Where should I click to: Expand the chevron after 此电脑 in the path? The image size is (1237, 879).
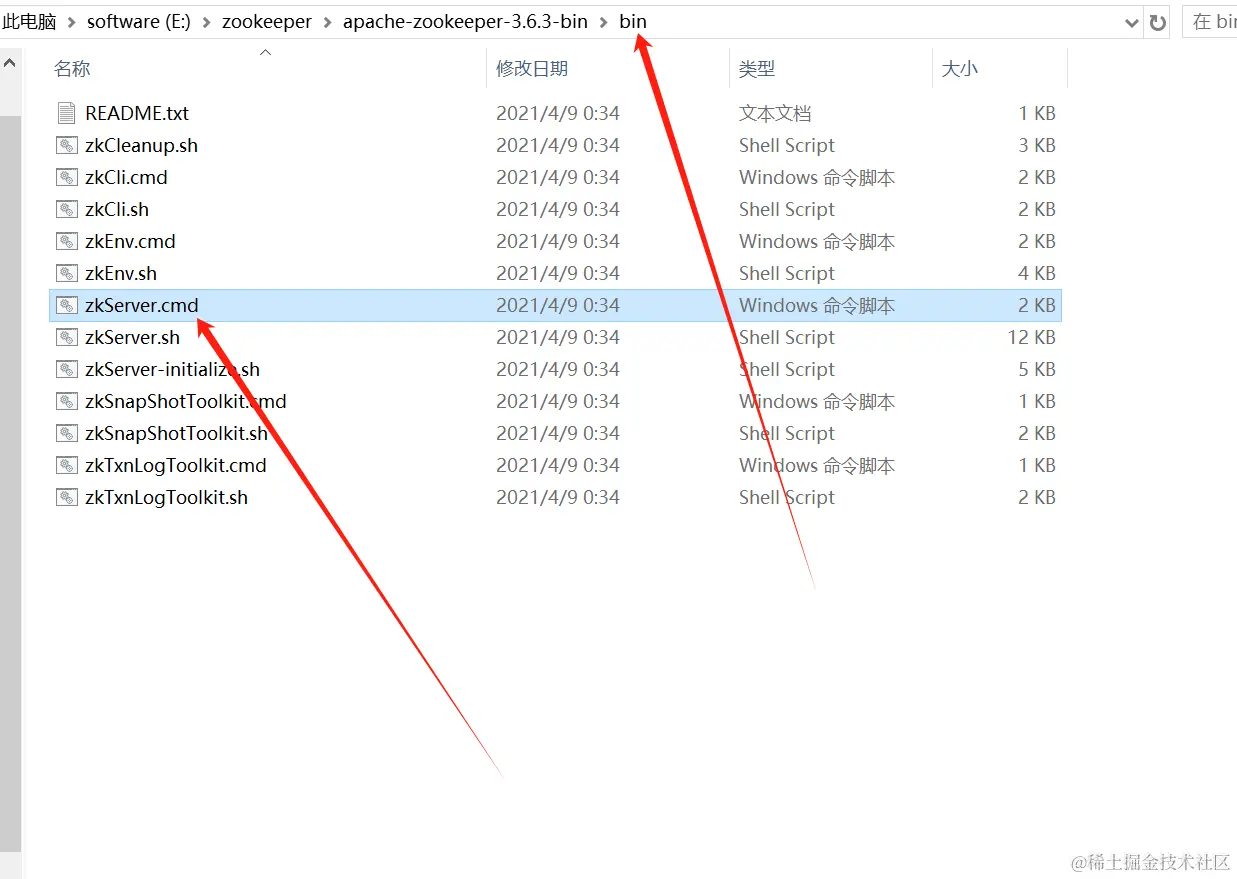click(71, 22)
